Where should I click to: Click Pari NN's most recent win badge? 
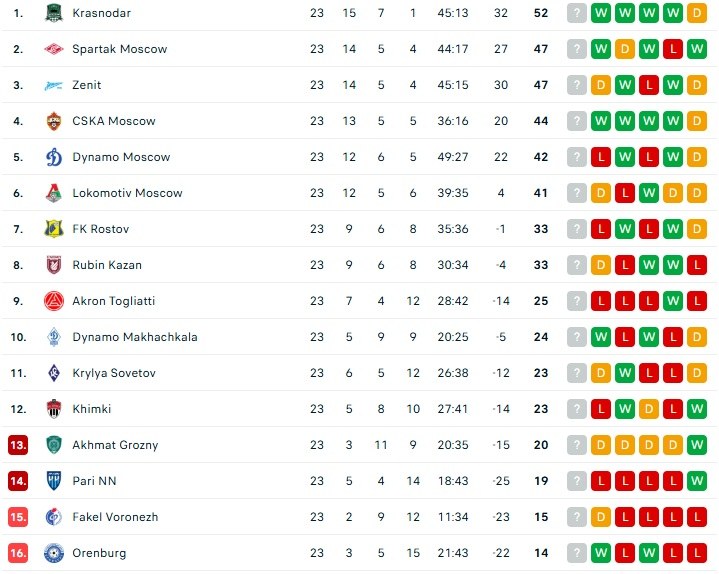coord(697,481)
